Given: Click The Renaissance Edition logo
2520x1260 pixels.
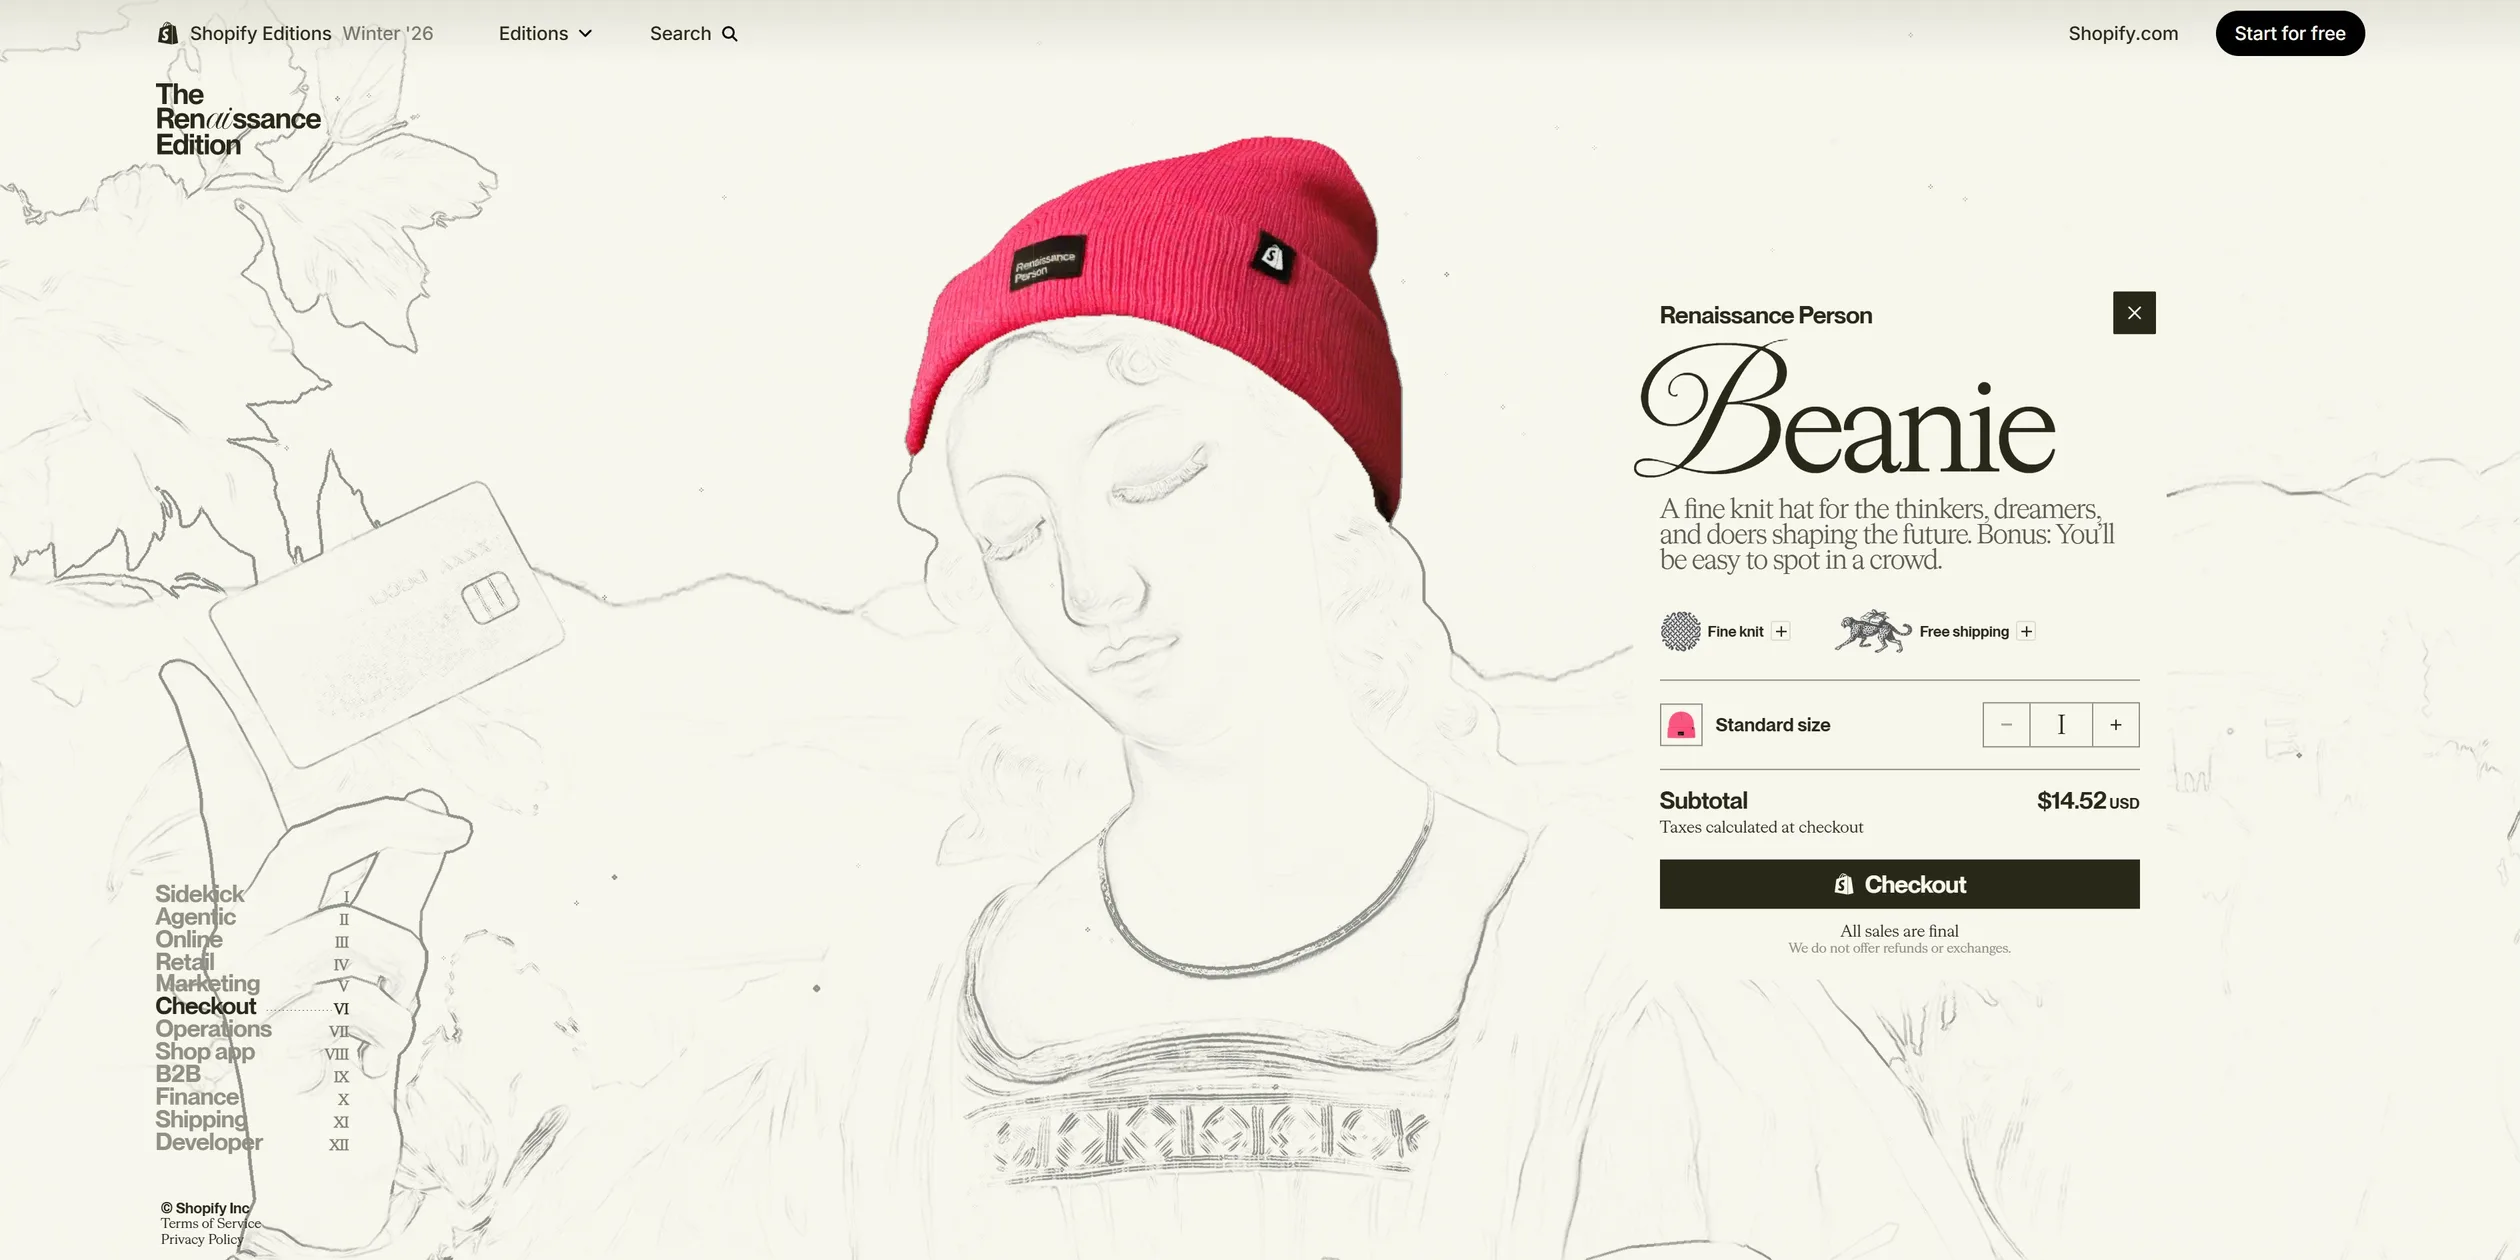Looking at the screenshot, I should (238, 120).
